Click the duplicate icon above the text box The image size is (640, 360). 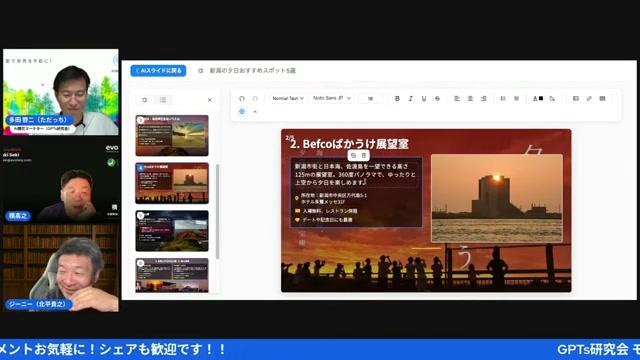click(353, 156)
